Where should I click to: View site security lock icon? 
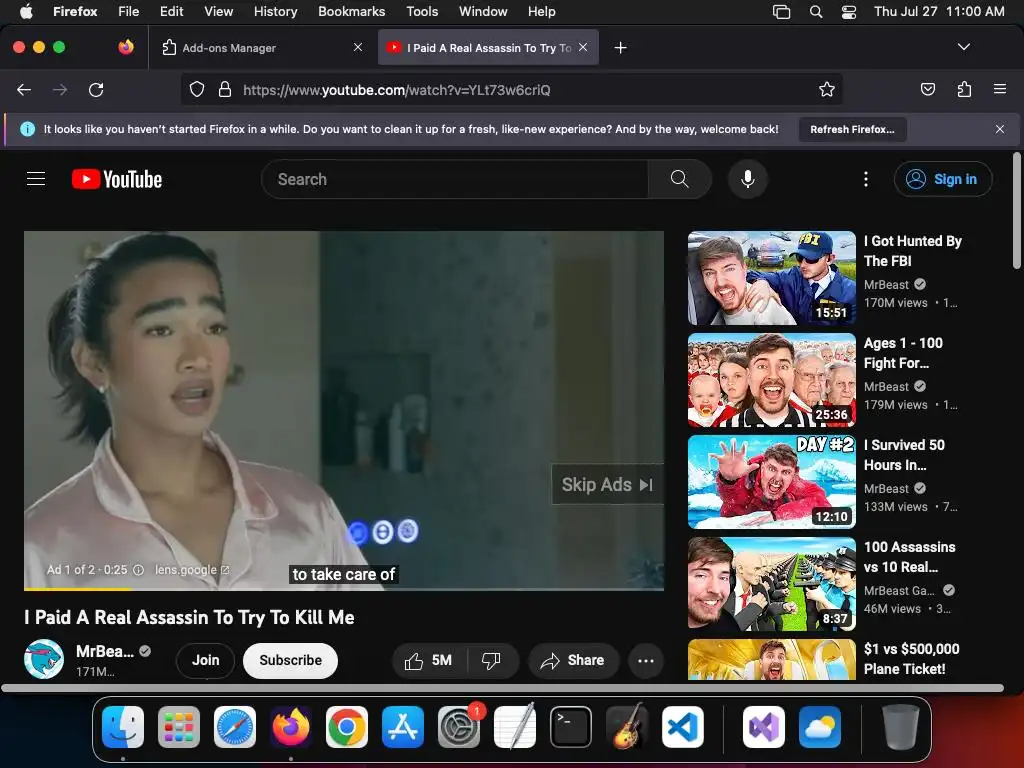coord(225,89)
